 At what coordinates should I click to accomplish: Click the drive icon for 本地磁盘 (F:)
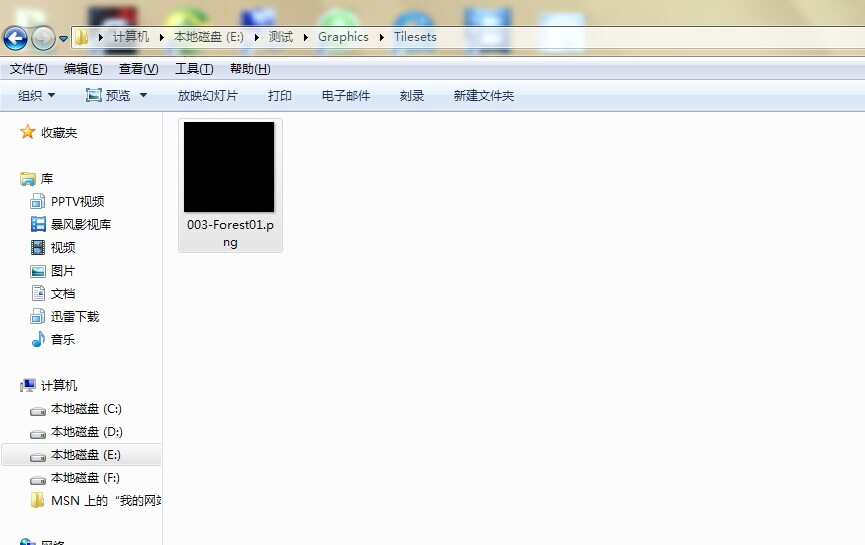(x=38, y=480)
